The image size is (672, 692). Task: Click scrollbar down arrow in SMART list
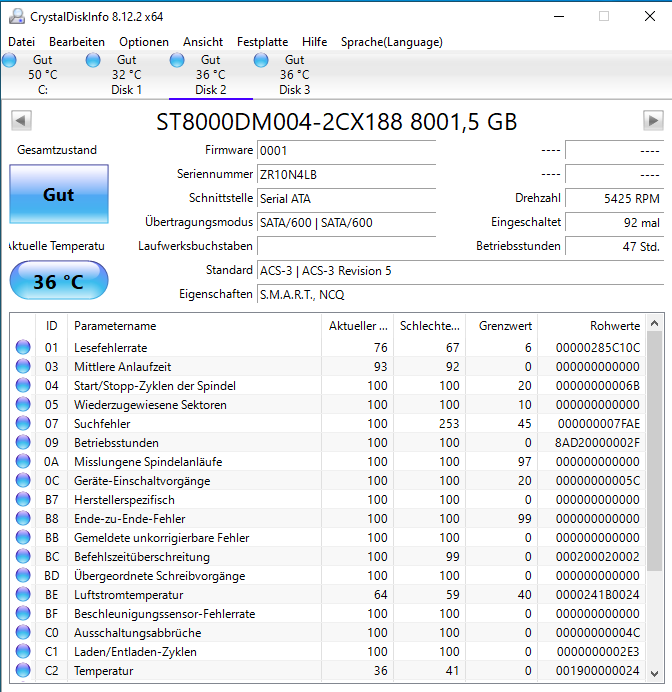pyautogui.click(x=654, y=673)
